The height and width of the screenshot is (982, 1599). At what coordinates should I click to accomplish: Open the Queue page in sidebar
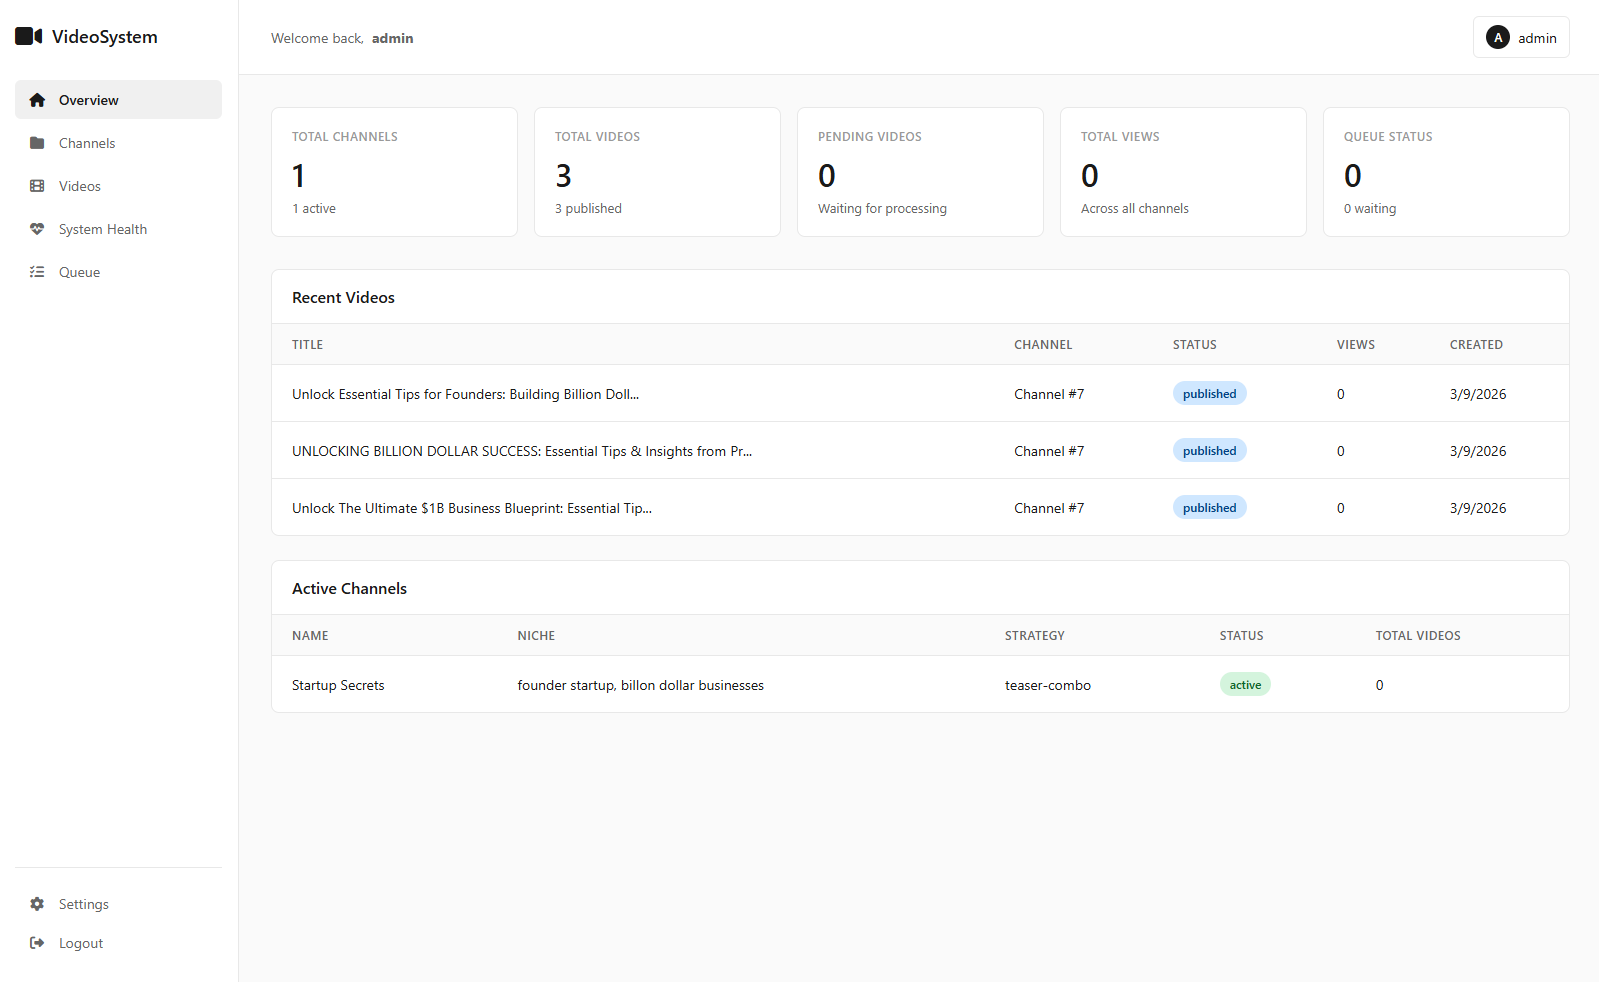[x=79, y=272]
